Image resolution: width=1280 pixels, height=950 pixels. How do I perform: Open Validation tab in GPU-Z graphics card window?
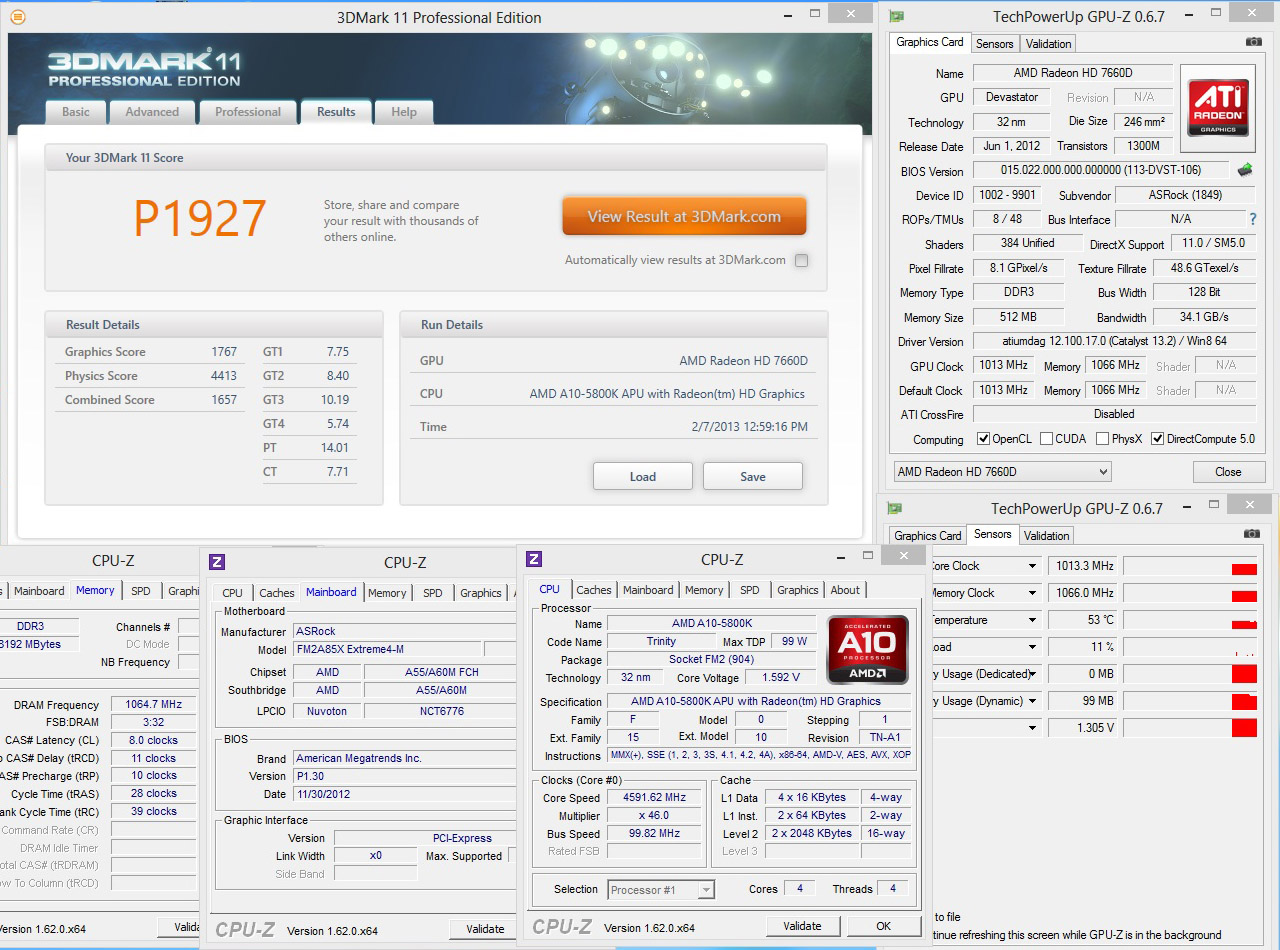[x=1049, y=44]
